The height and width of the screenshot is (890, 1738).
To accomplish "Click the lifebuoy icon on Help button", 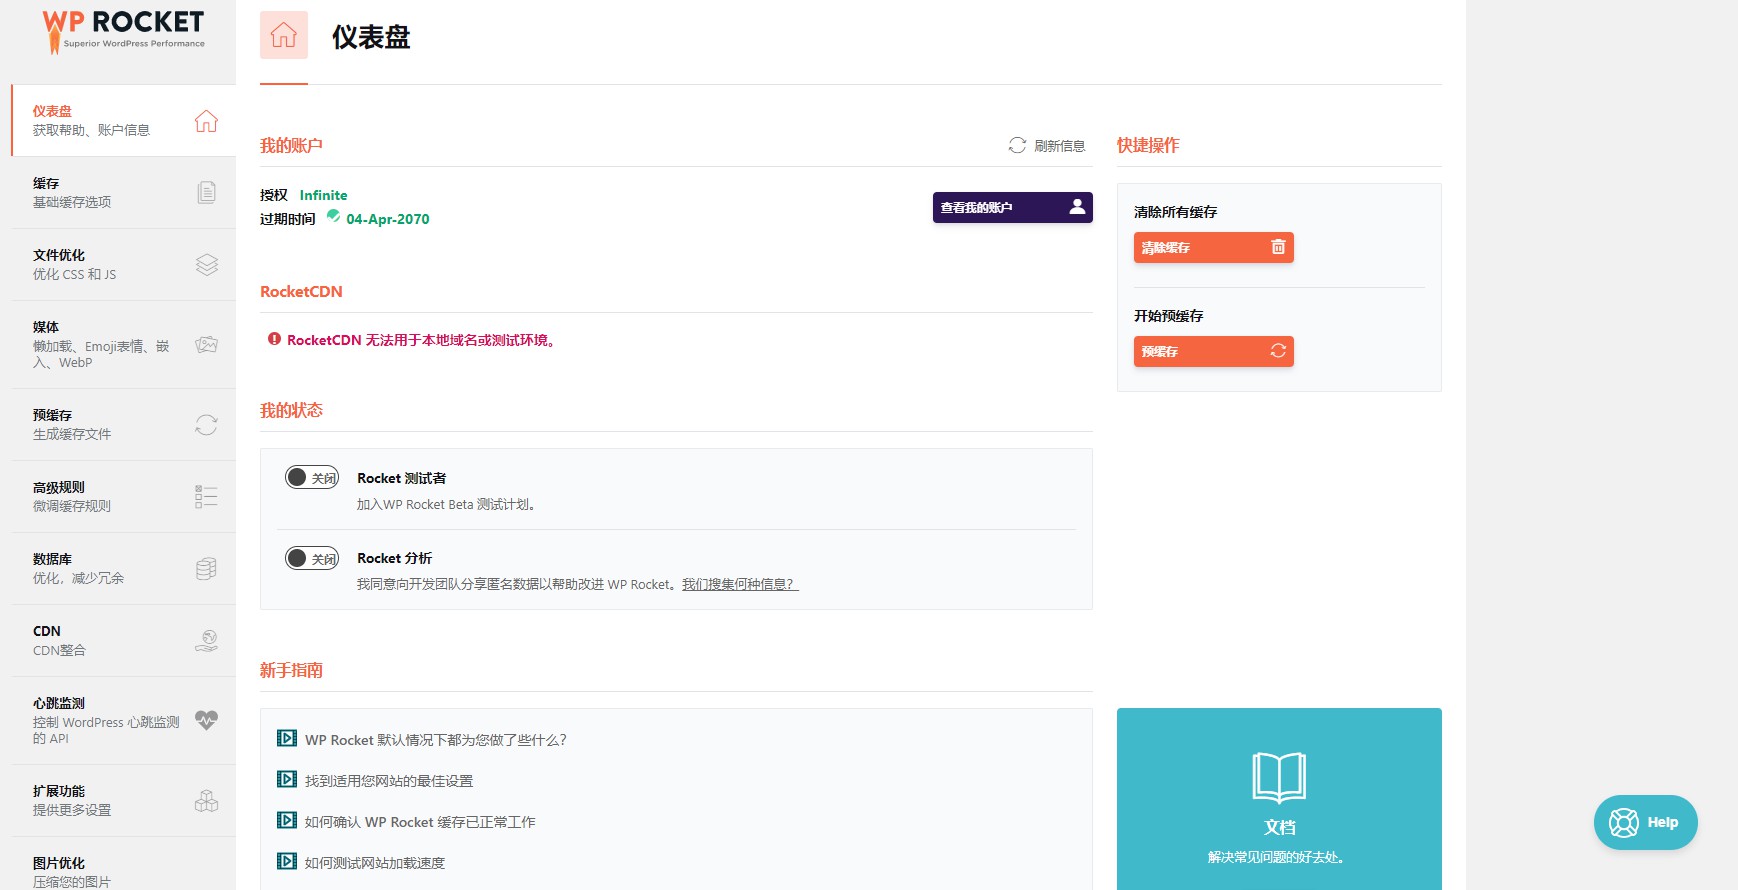I will pyautogui.click(x=1624, y=822).
